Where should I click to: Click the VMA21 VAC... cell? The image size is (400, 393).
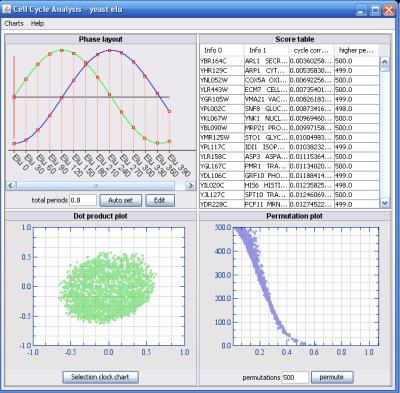[x=266, y=99]
